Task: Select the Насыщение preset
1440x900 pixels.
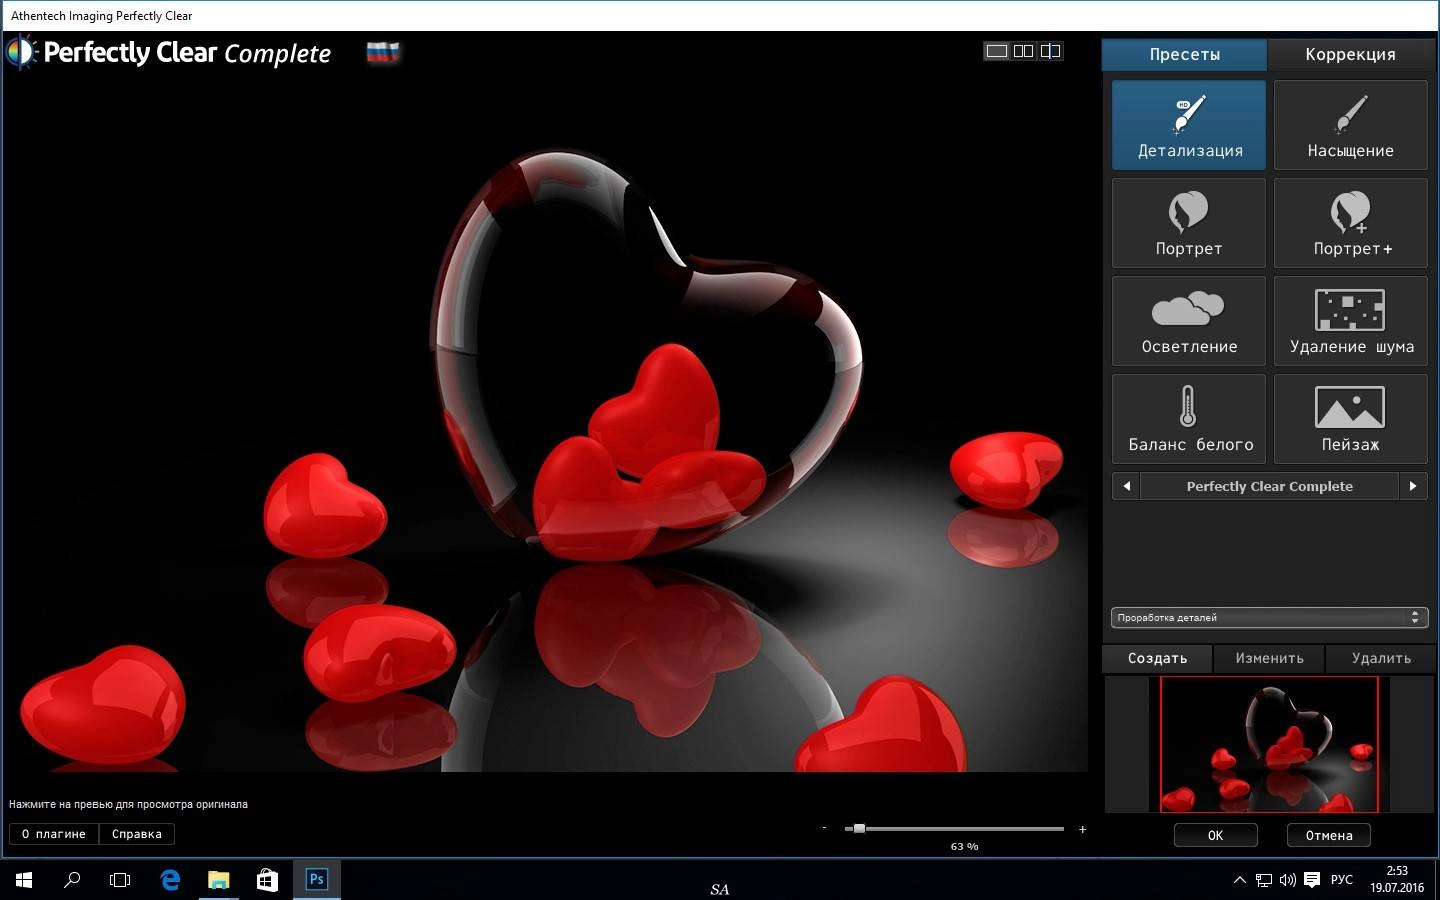Action: [1350, 125]
